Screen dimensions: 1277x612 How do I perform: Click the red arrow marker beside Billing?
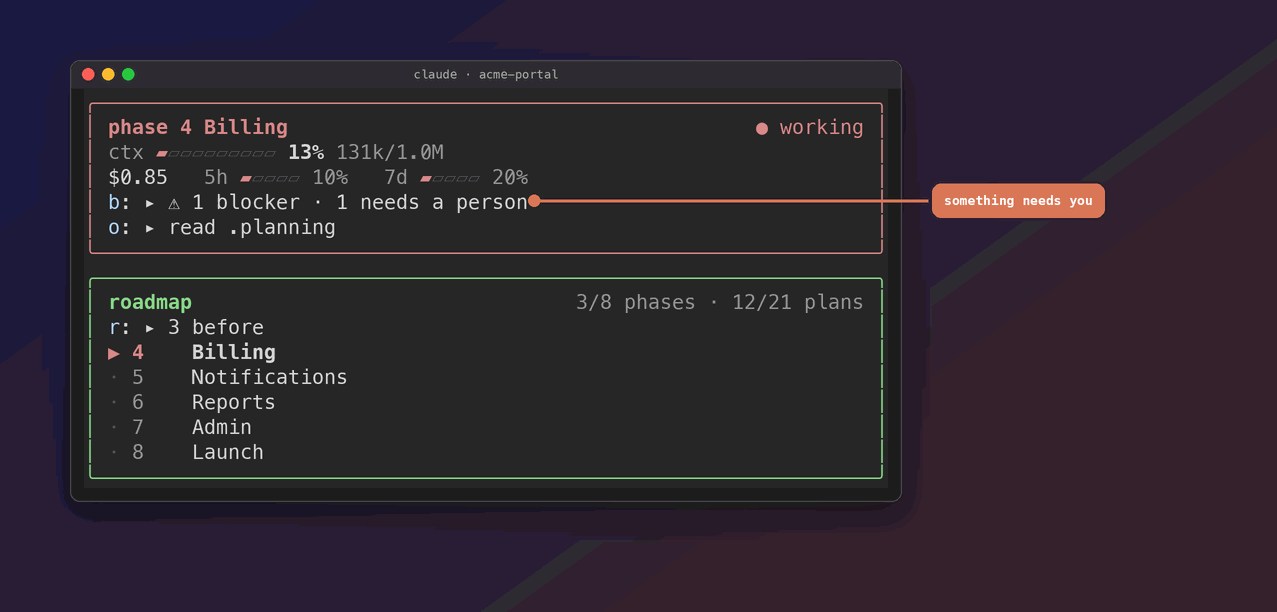pyautogui.click(x=114, y=353)
